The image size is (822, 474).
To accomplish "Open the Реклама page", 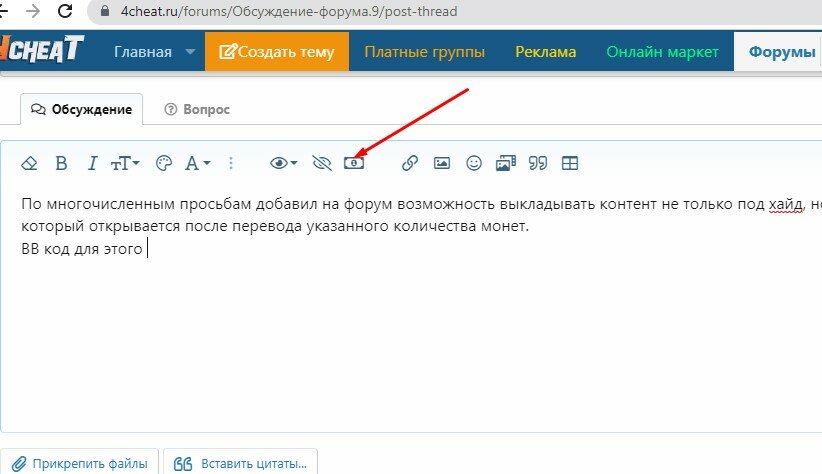I will (546, 51).
